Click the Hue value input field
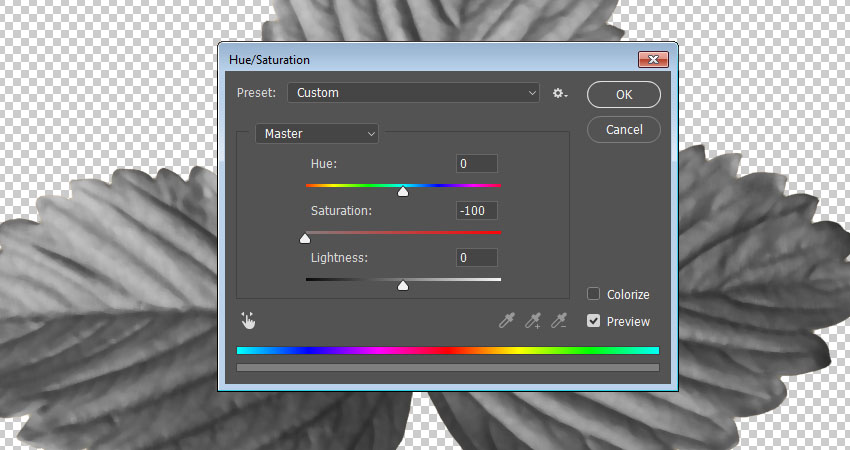This screenshot has height=450, width=850. coord(476,164)
